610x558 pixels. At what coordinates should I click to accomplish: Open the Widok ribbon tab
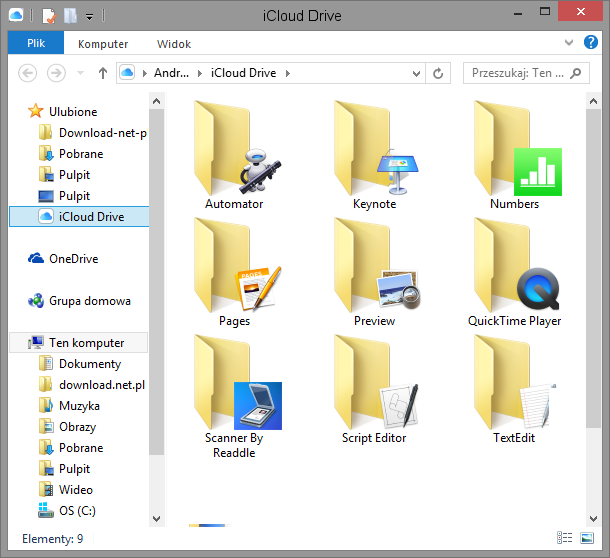(174, 44)
